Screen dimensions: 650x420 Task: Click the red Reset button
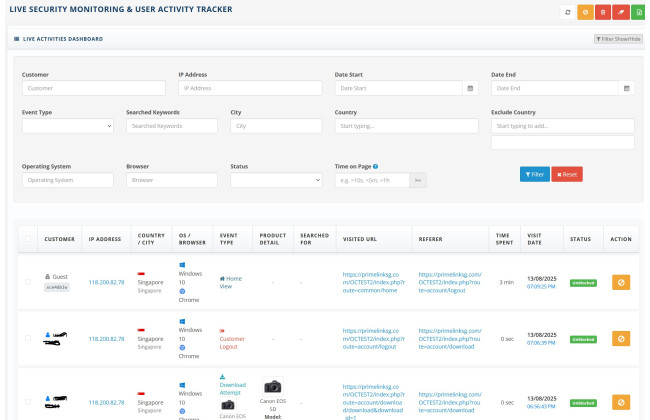(567, 174)
